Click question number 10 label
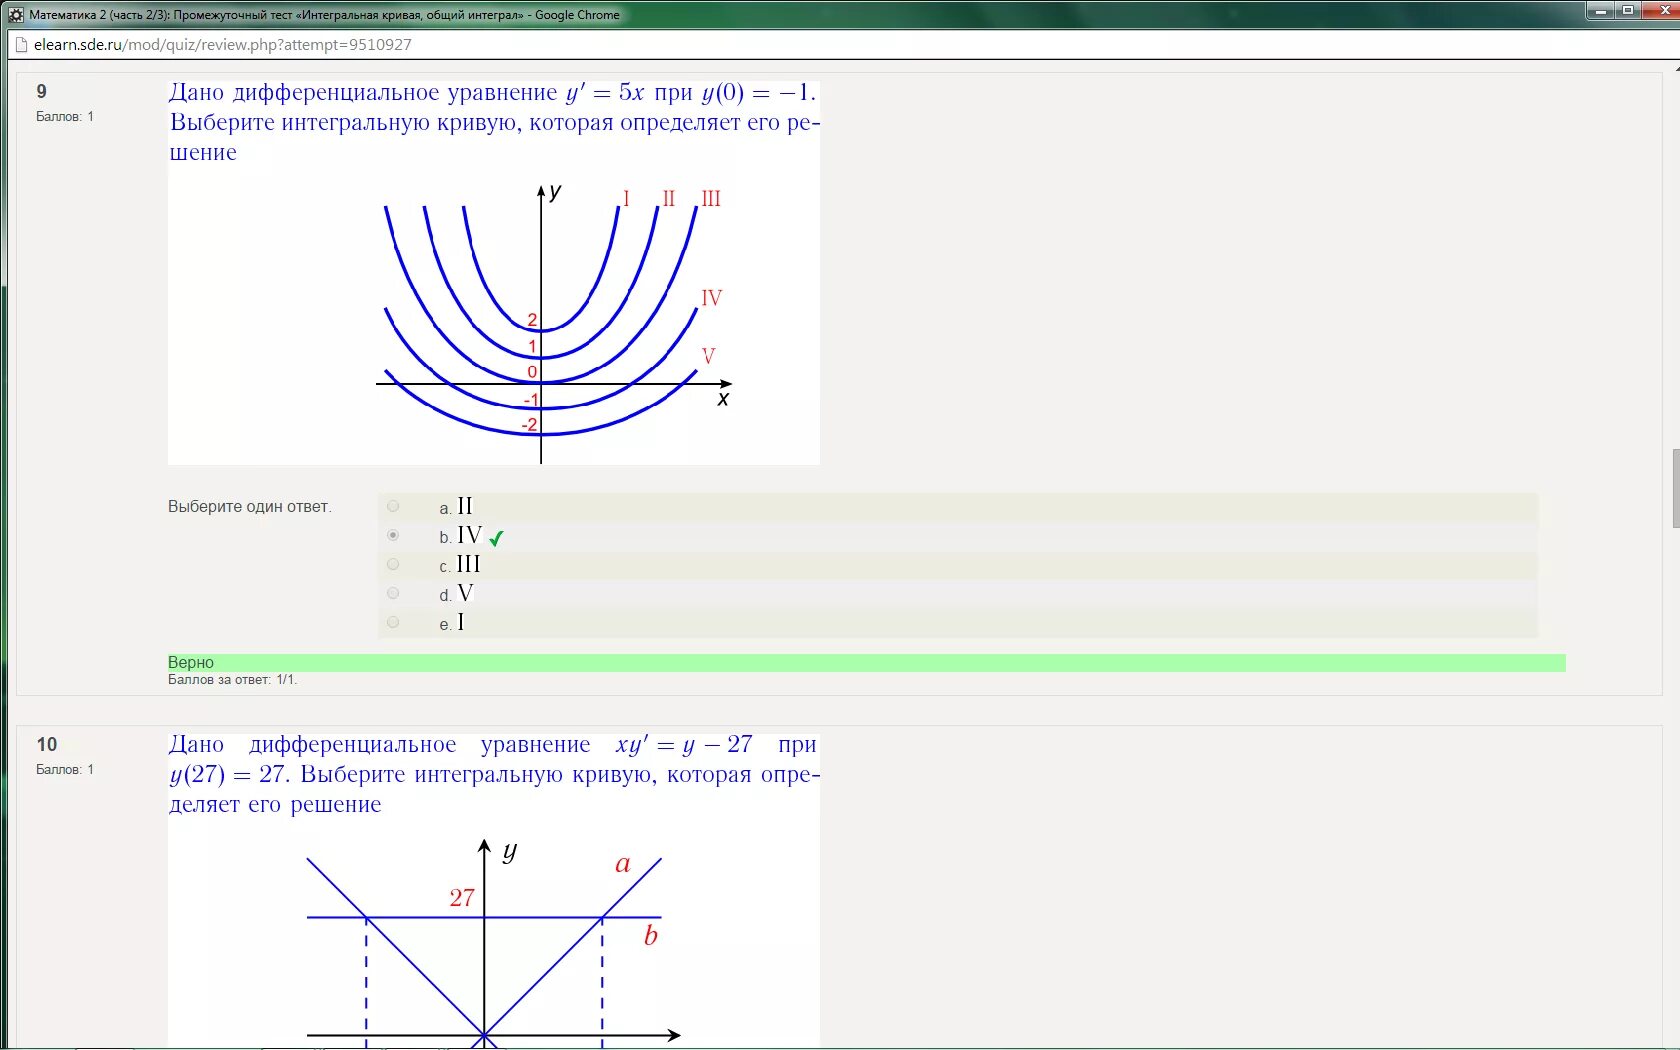 pyautogui.click(x=47, y=745)
